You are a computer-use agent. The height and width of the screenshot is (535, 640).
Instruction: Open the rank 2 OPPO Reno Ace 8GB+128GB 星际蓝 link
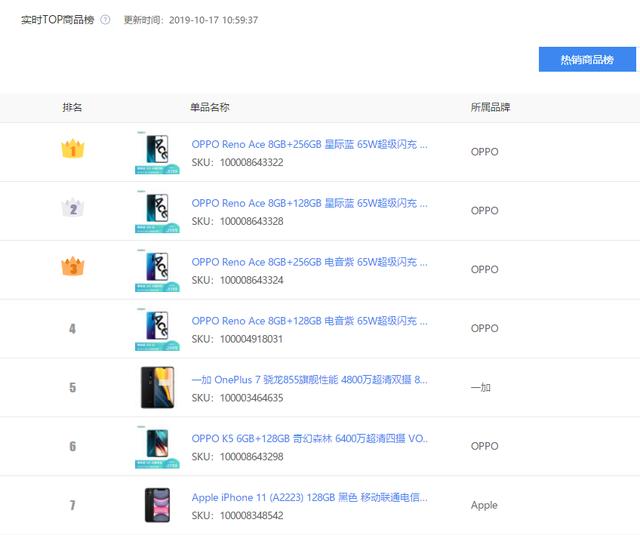click(309, 203)
